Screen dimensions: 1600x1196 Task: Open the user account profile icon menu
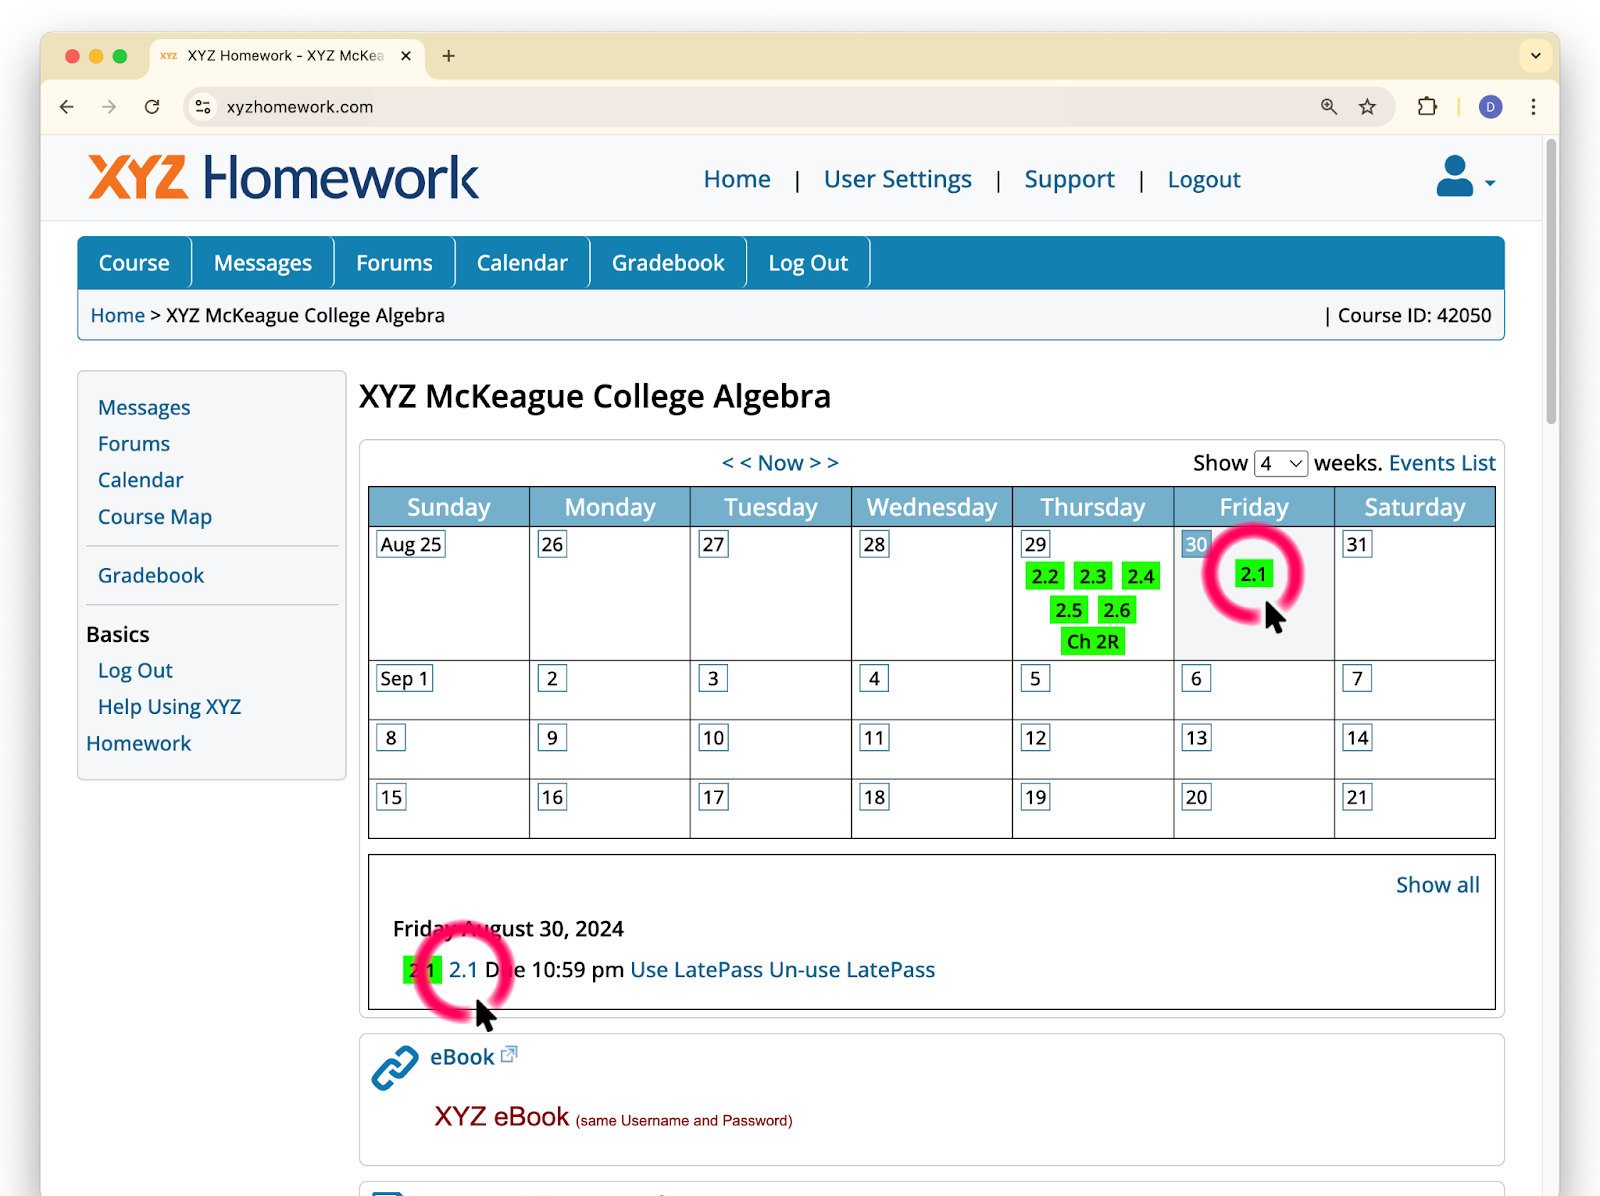click(1465, 177)
